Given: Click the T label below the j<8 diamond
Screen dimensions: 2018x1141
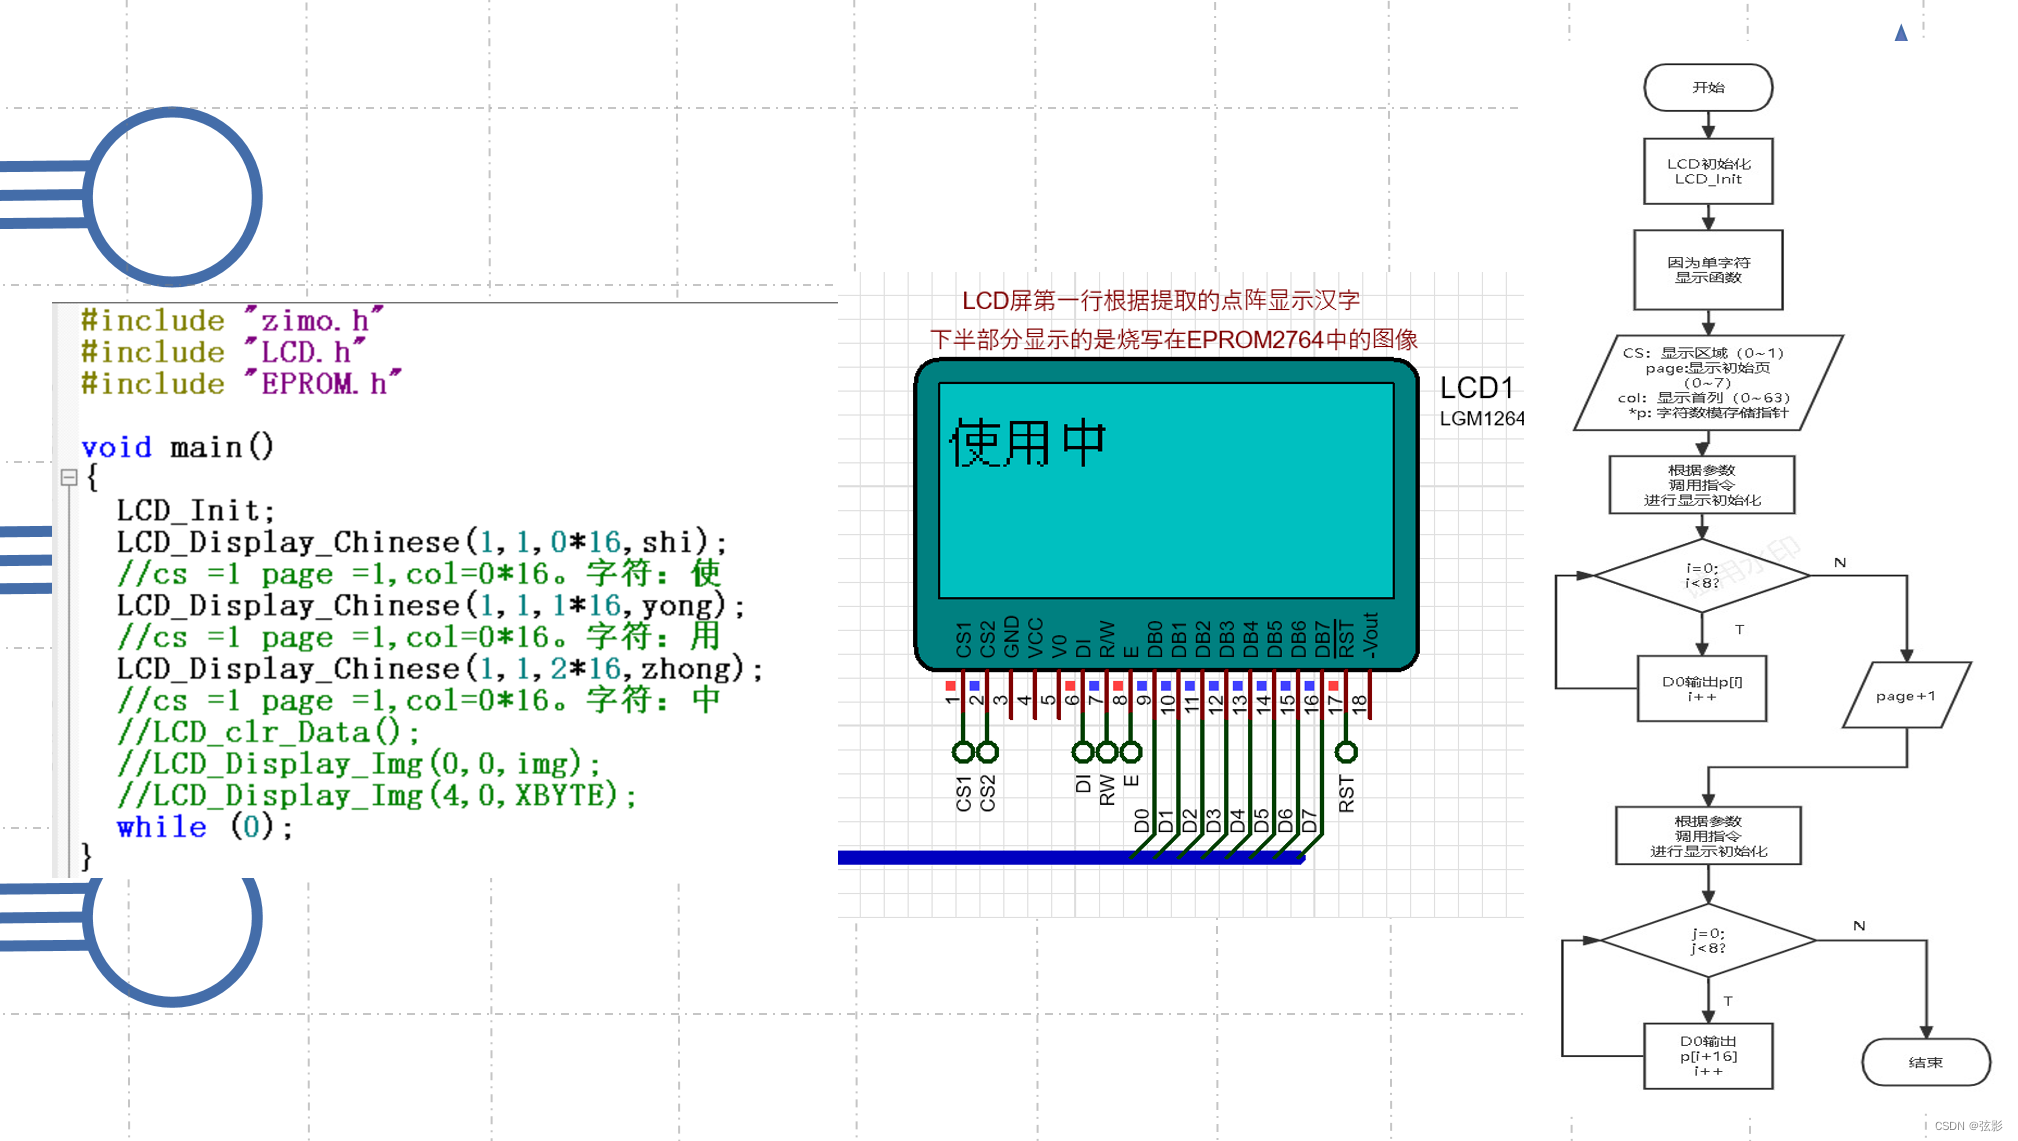Looking at the screenshot, I should point(1728,1001).
